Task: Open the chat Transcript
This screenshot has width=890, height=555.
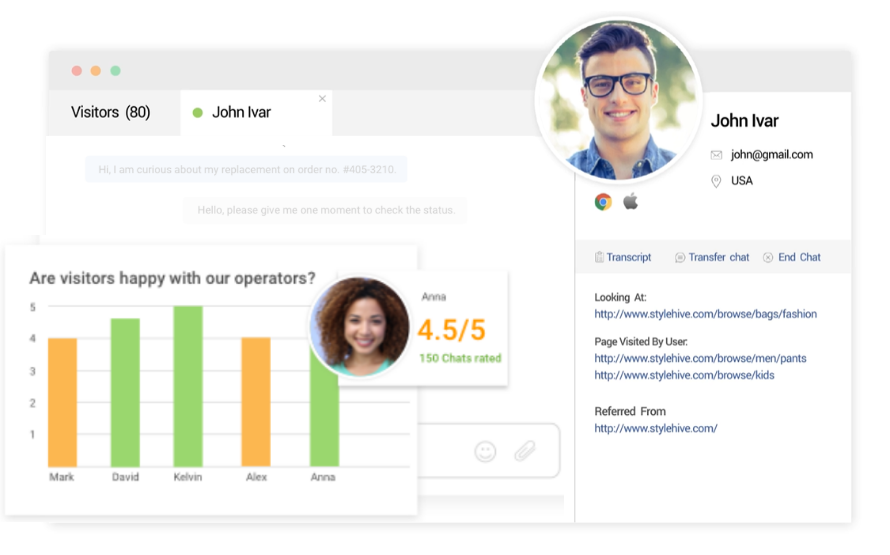Action: [x=623, y=257]
